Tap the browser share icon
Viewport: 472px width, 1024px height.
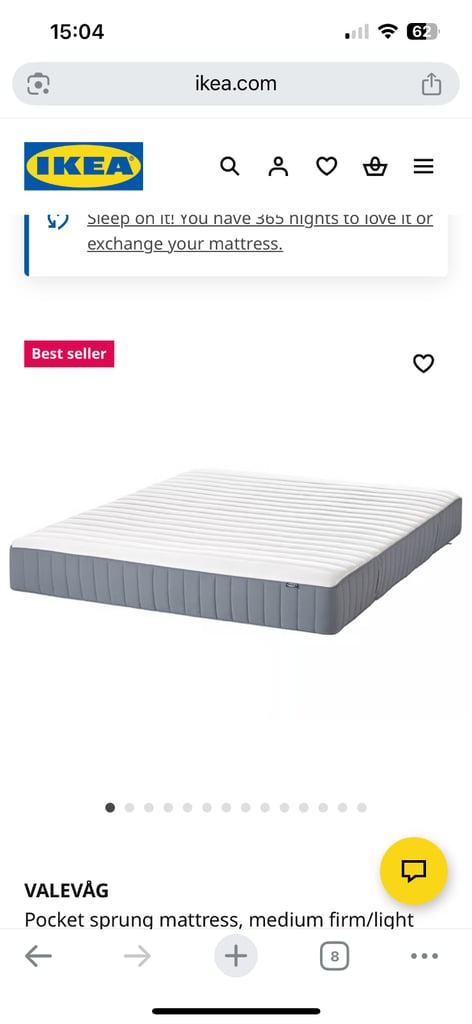431,84
